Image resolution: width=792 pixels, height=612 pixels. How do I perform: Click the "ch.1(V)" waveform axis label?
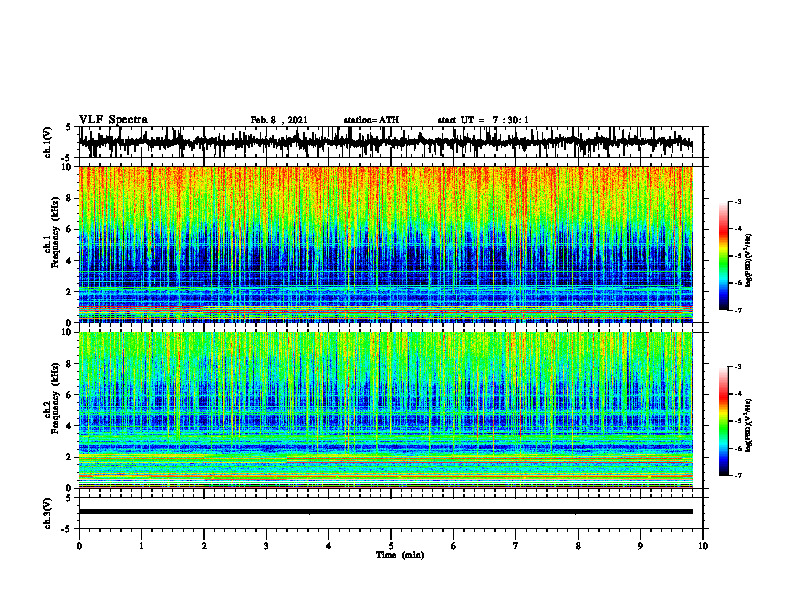(48, 142)
